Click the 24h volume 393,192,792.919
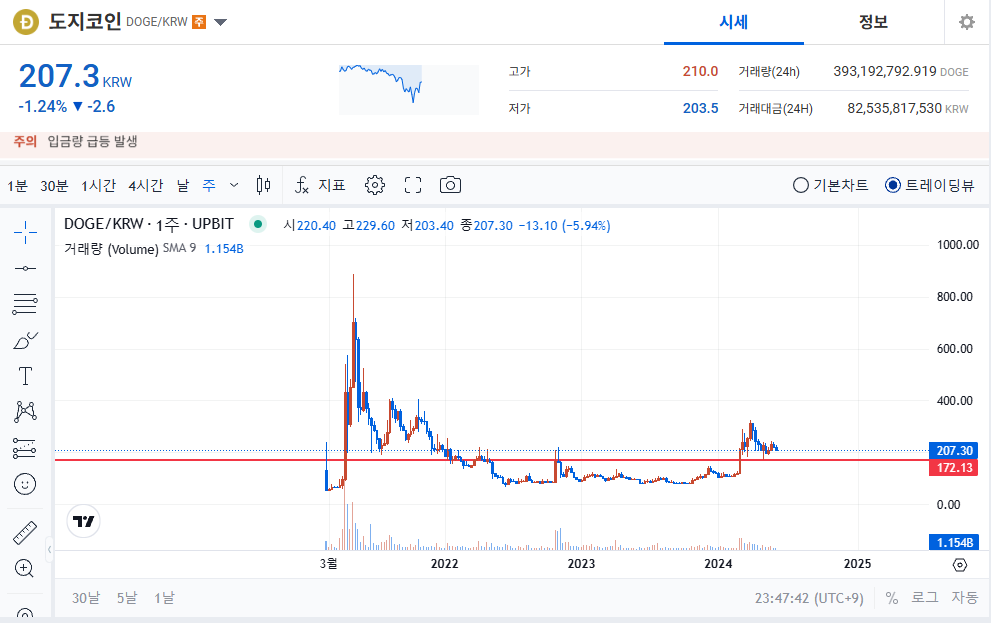This screenshot has width=991, height=623. (885, 71)
